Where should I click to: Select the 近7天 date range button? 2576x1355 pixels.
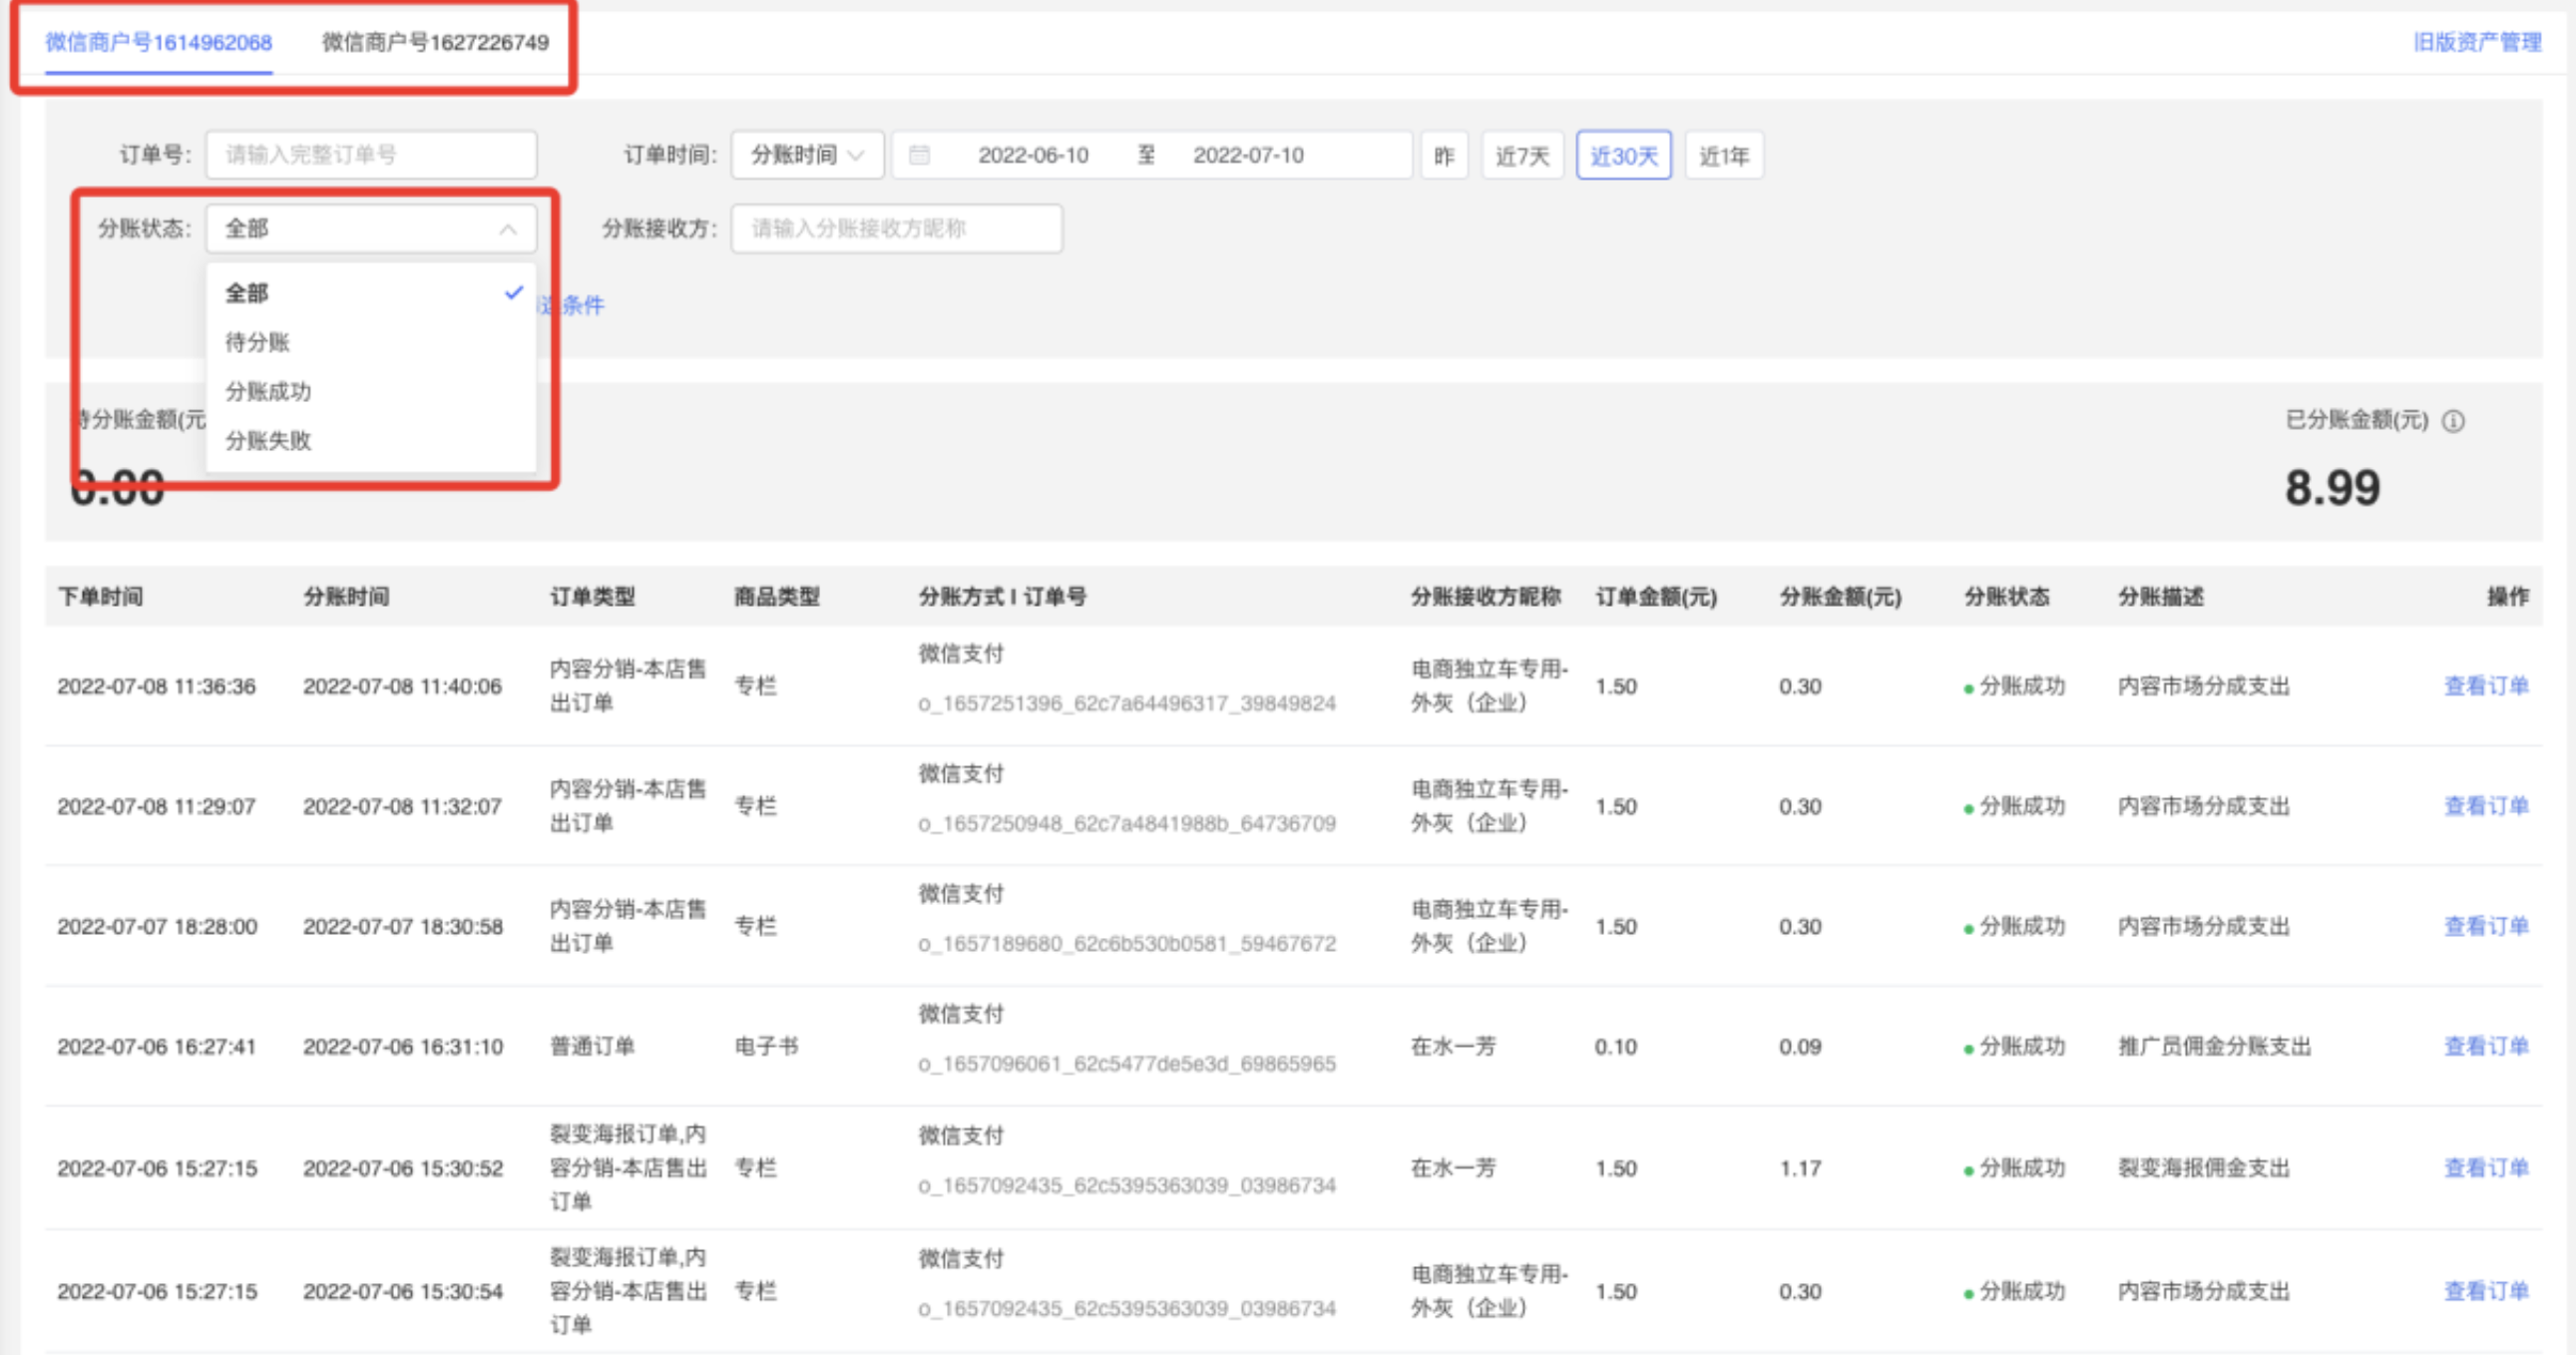[1522, 155]
